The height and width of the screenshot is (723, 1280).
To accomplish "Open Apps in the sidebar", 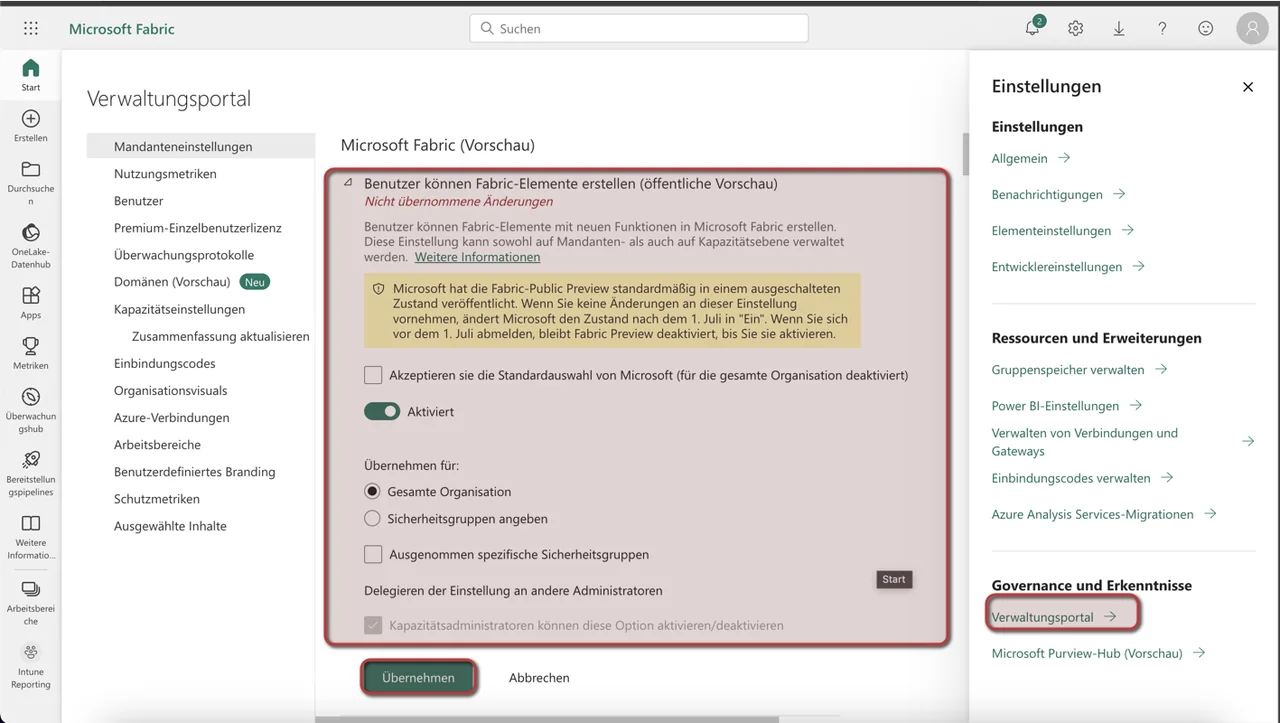I will pos(31,303).
